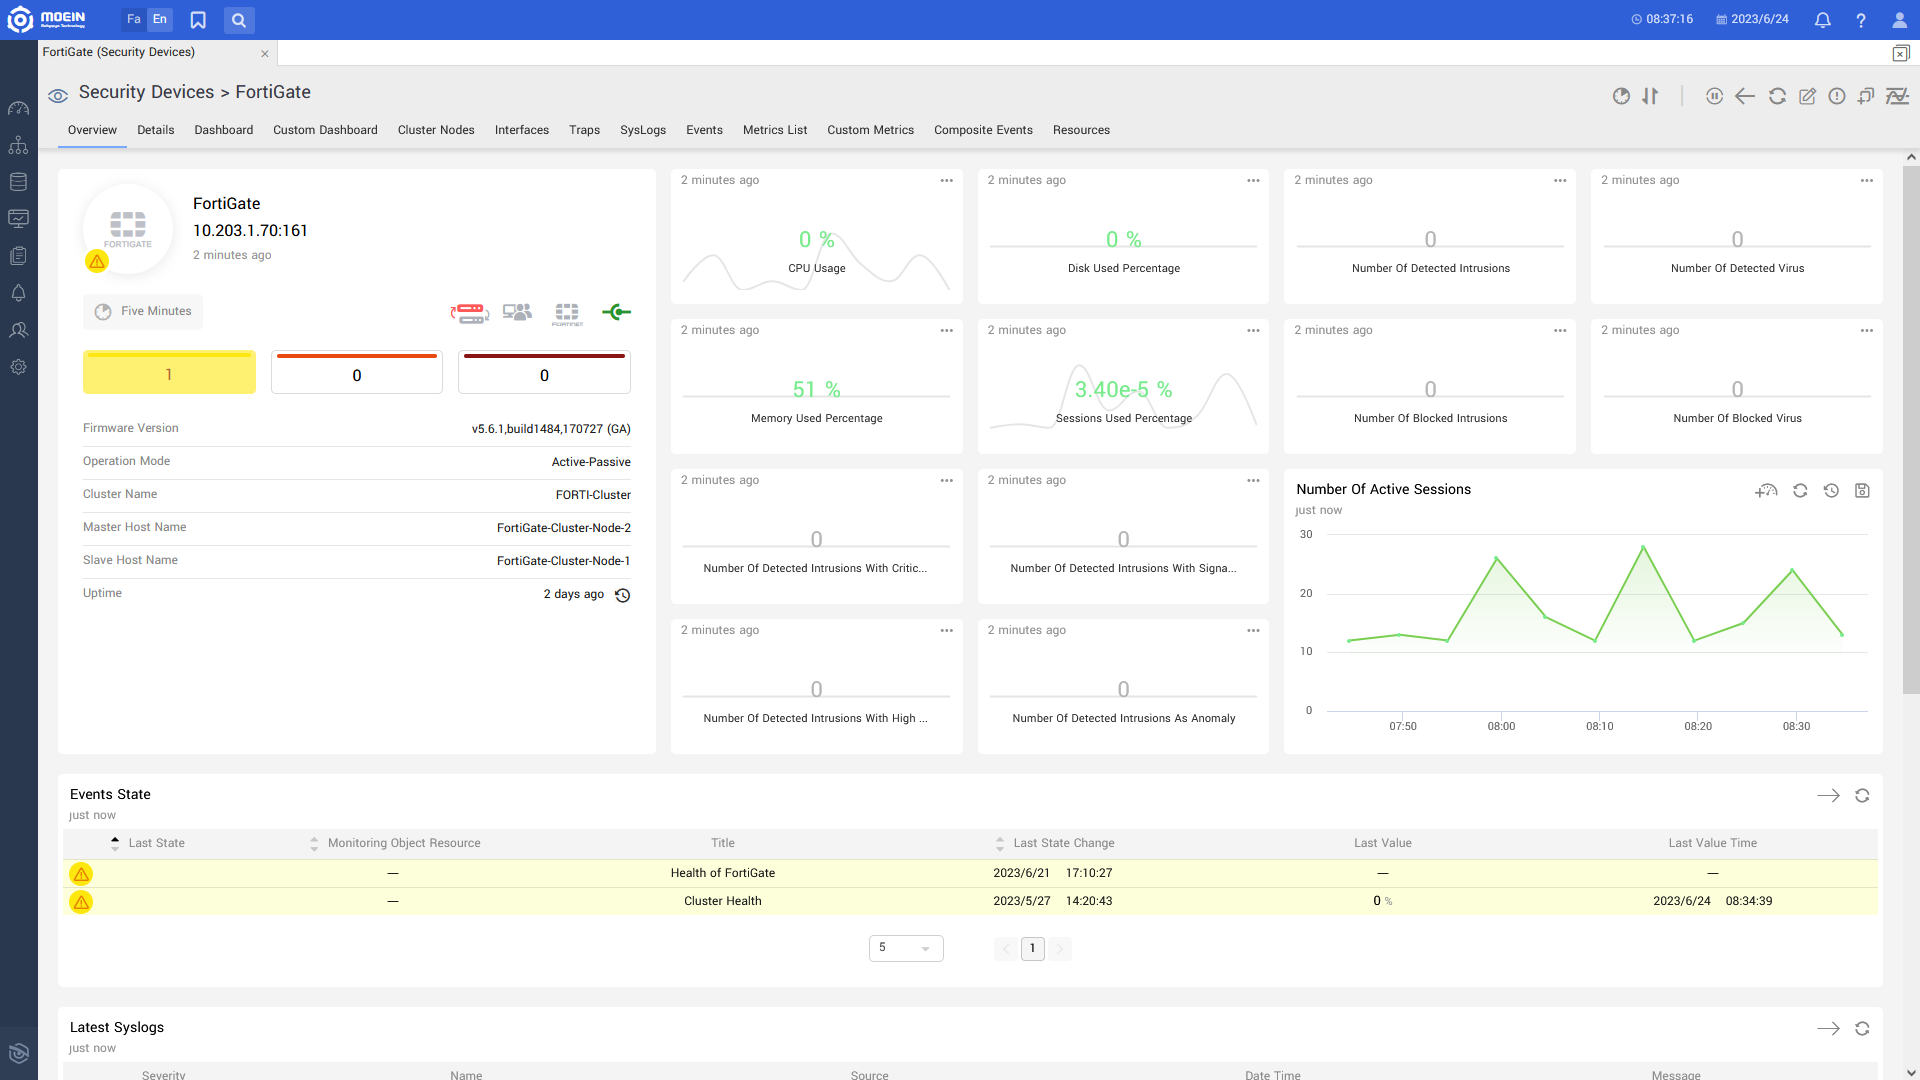
Task: Refresh the Latest Syslogs panel
Action: [x=1862, y=1029]
